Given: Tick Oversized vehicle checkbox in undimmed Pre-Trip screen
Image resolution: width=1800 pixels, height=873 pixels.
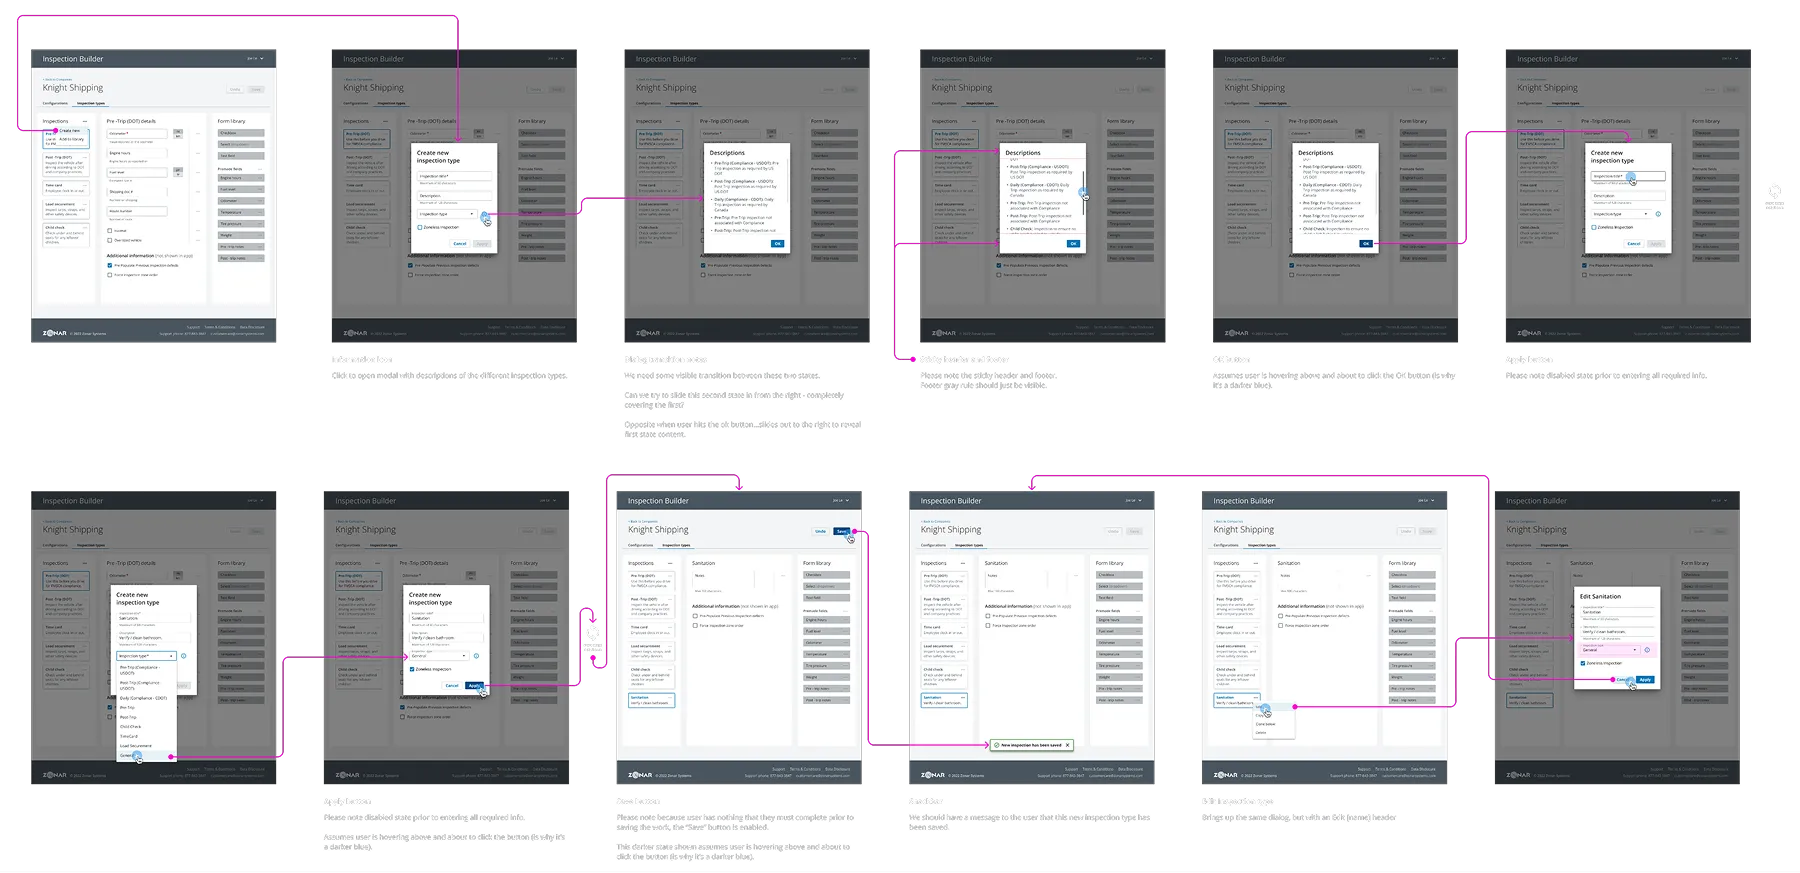Looking at the screenshot, I should [109, 240].
